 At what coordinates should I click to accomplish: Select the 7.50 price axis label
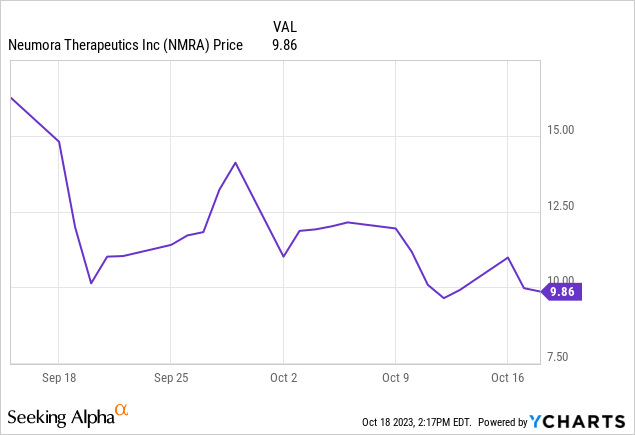[x=563, y=357]
